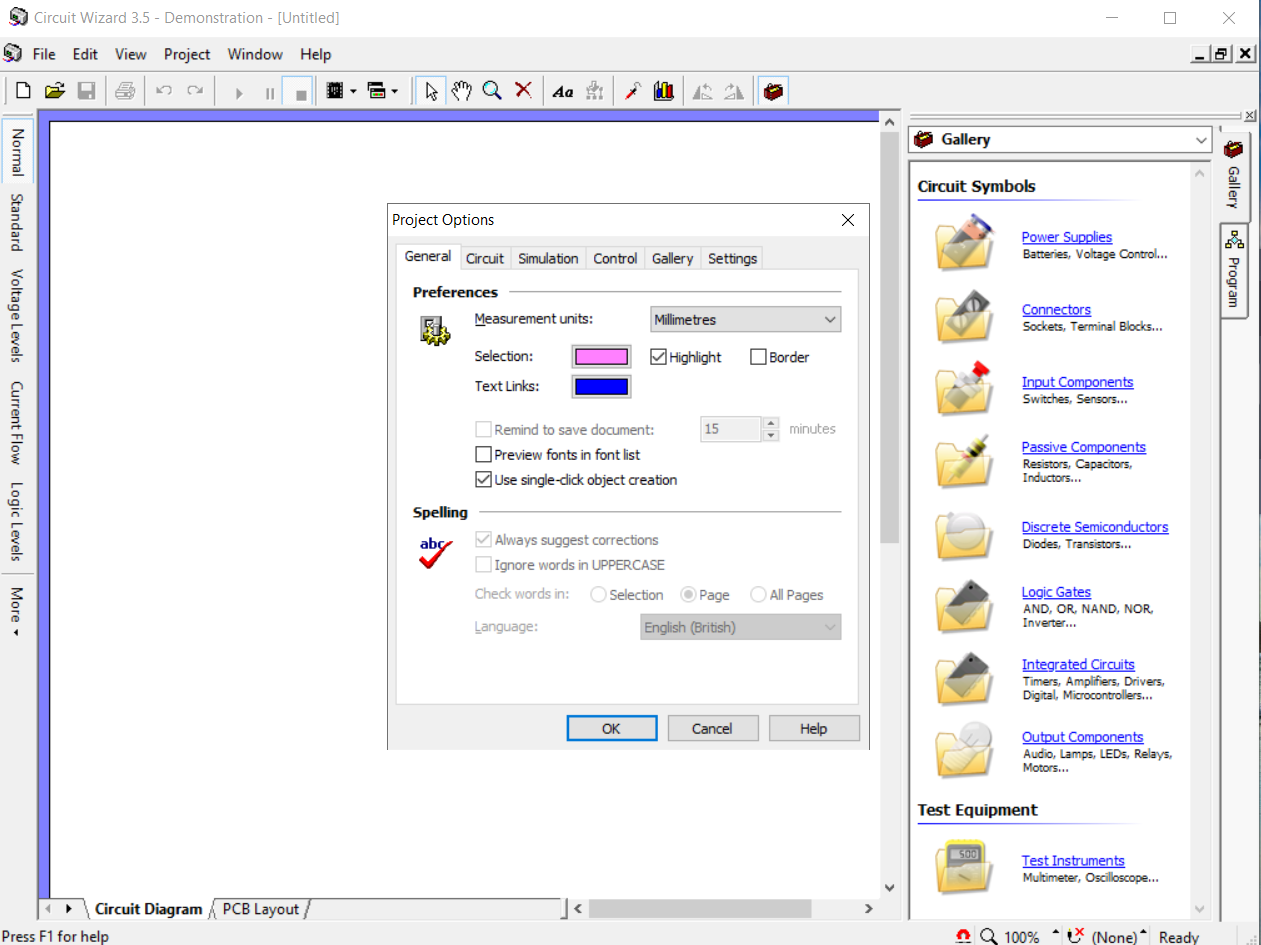Select the Zoom magnifier tool
The width and height of the screenshot is (1261, 945).
point(492,91)
